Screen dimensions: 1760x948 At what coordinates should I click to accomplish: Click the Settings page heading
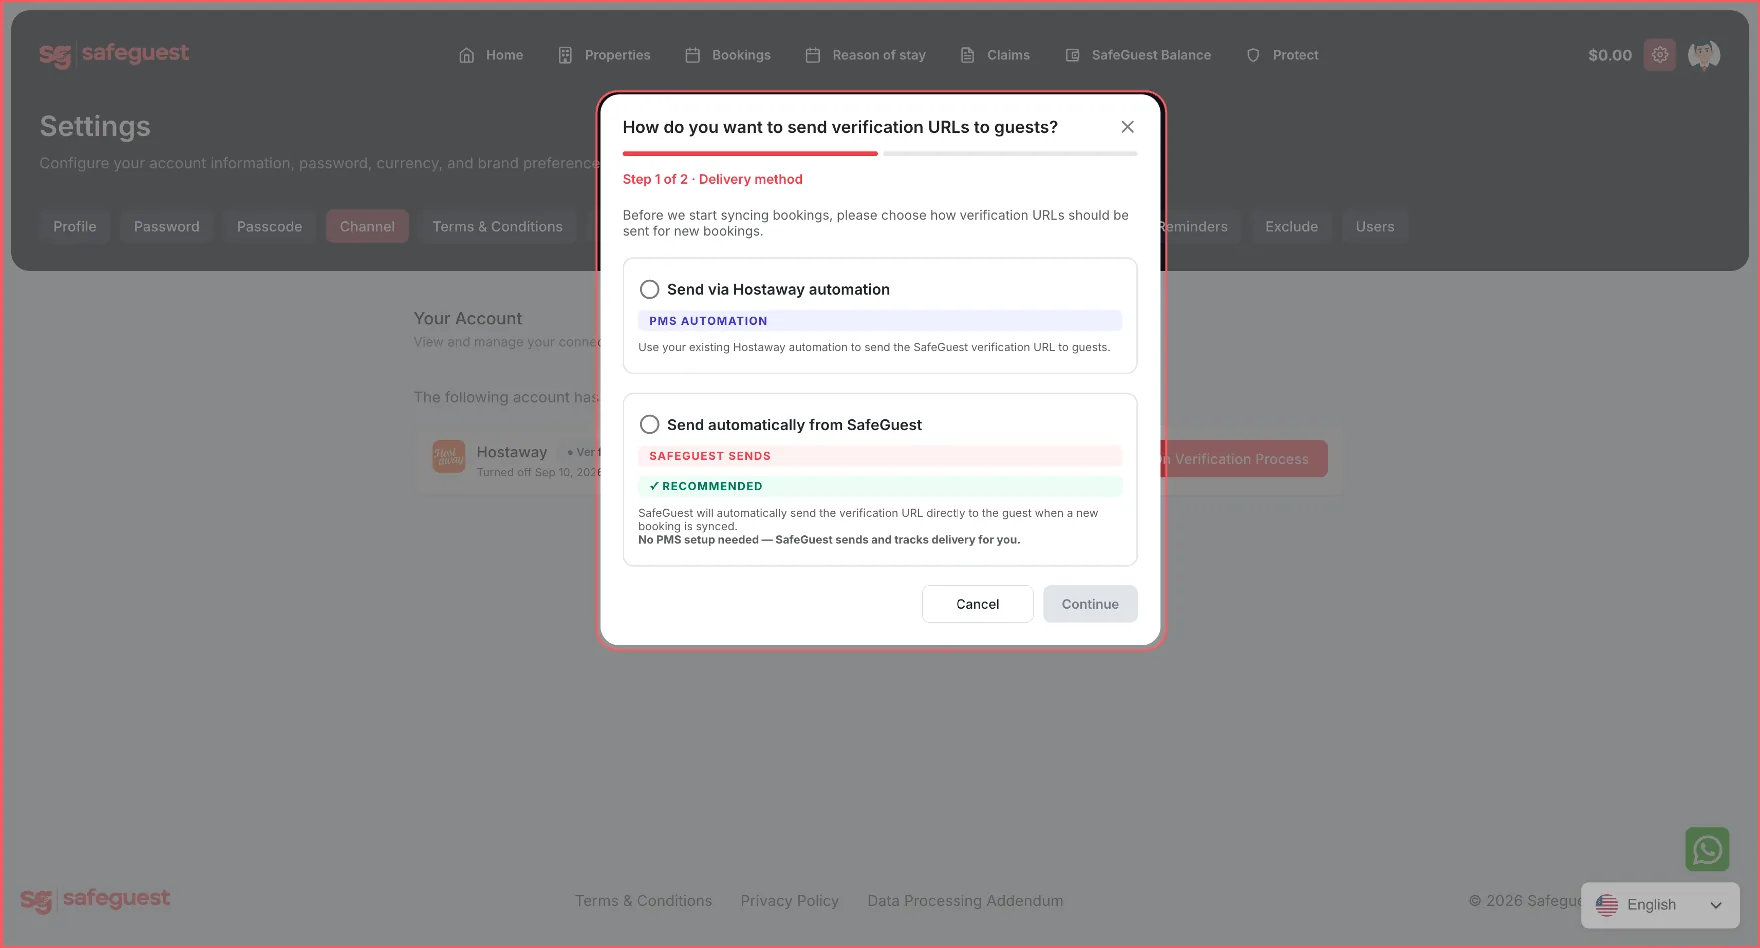(x=95, y=126)
